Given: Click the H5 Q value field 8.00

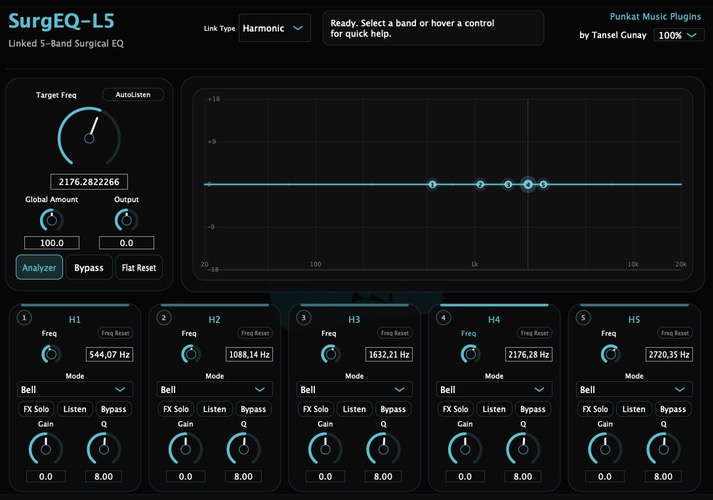Looking at the screenshot, I should [663, 476].
